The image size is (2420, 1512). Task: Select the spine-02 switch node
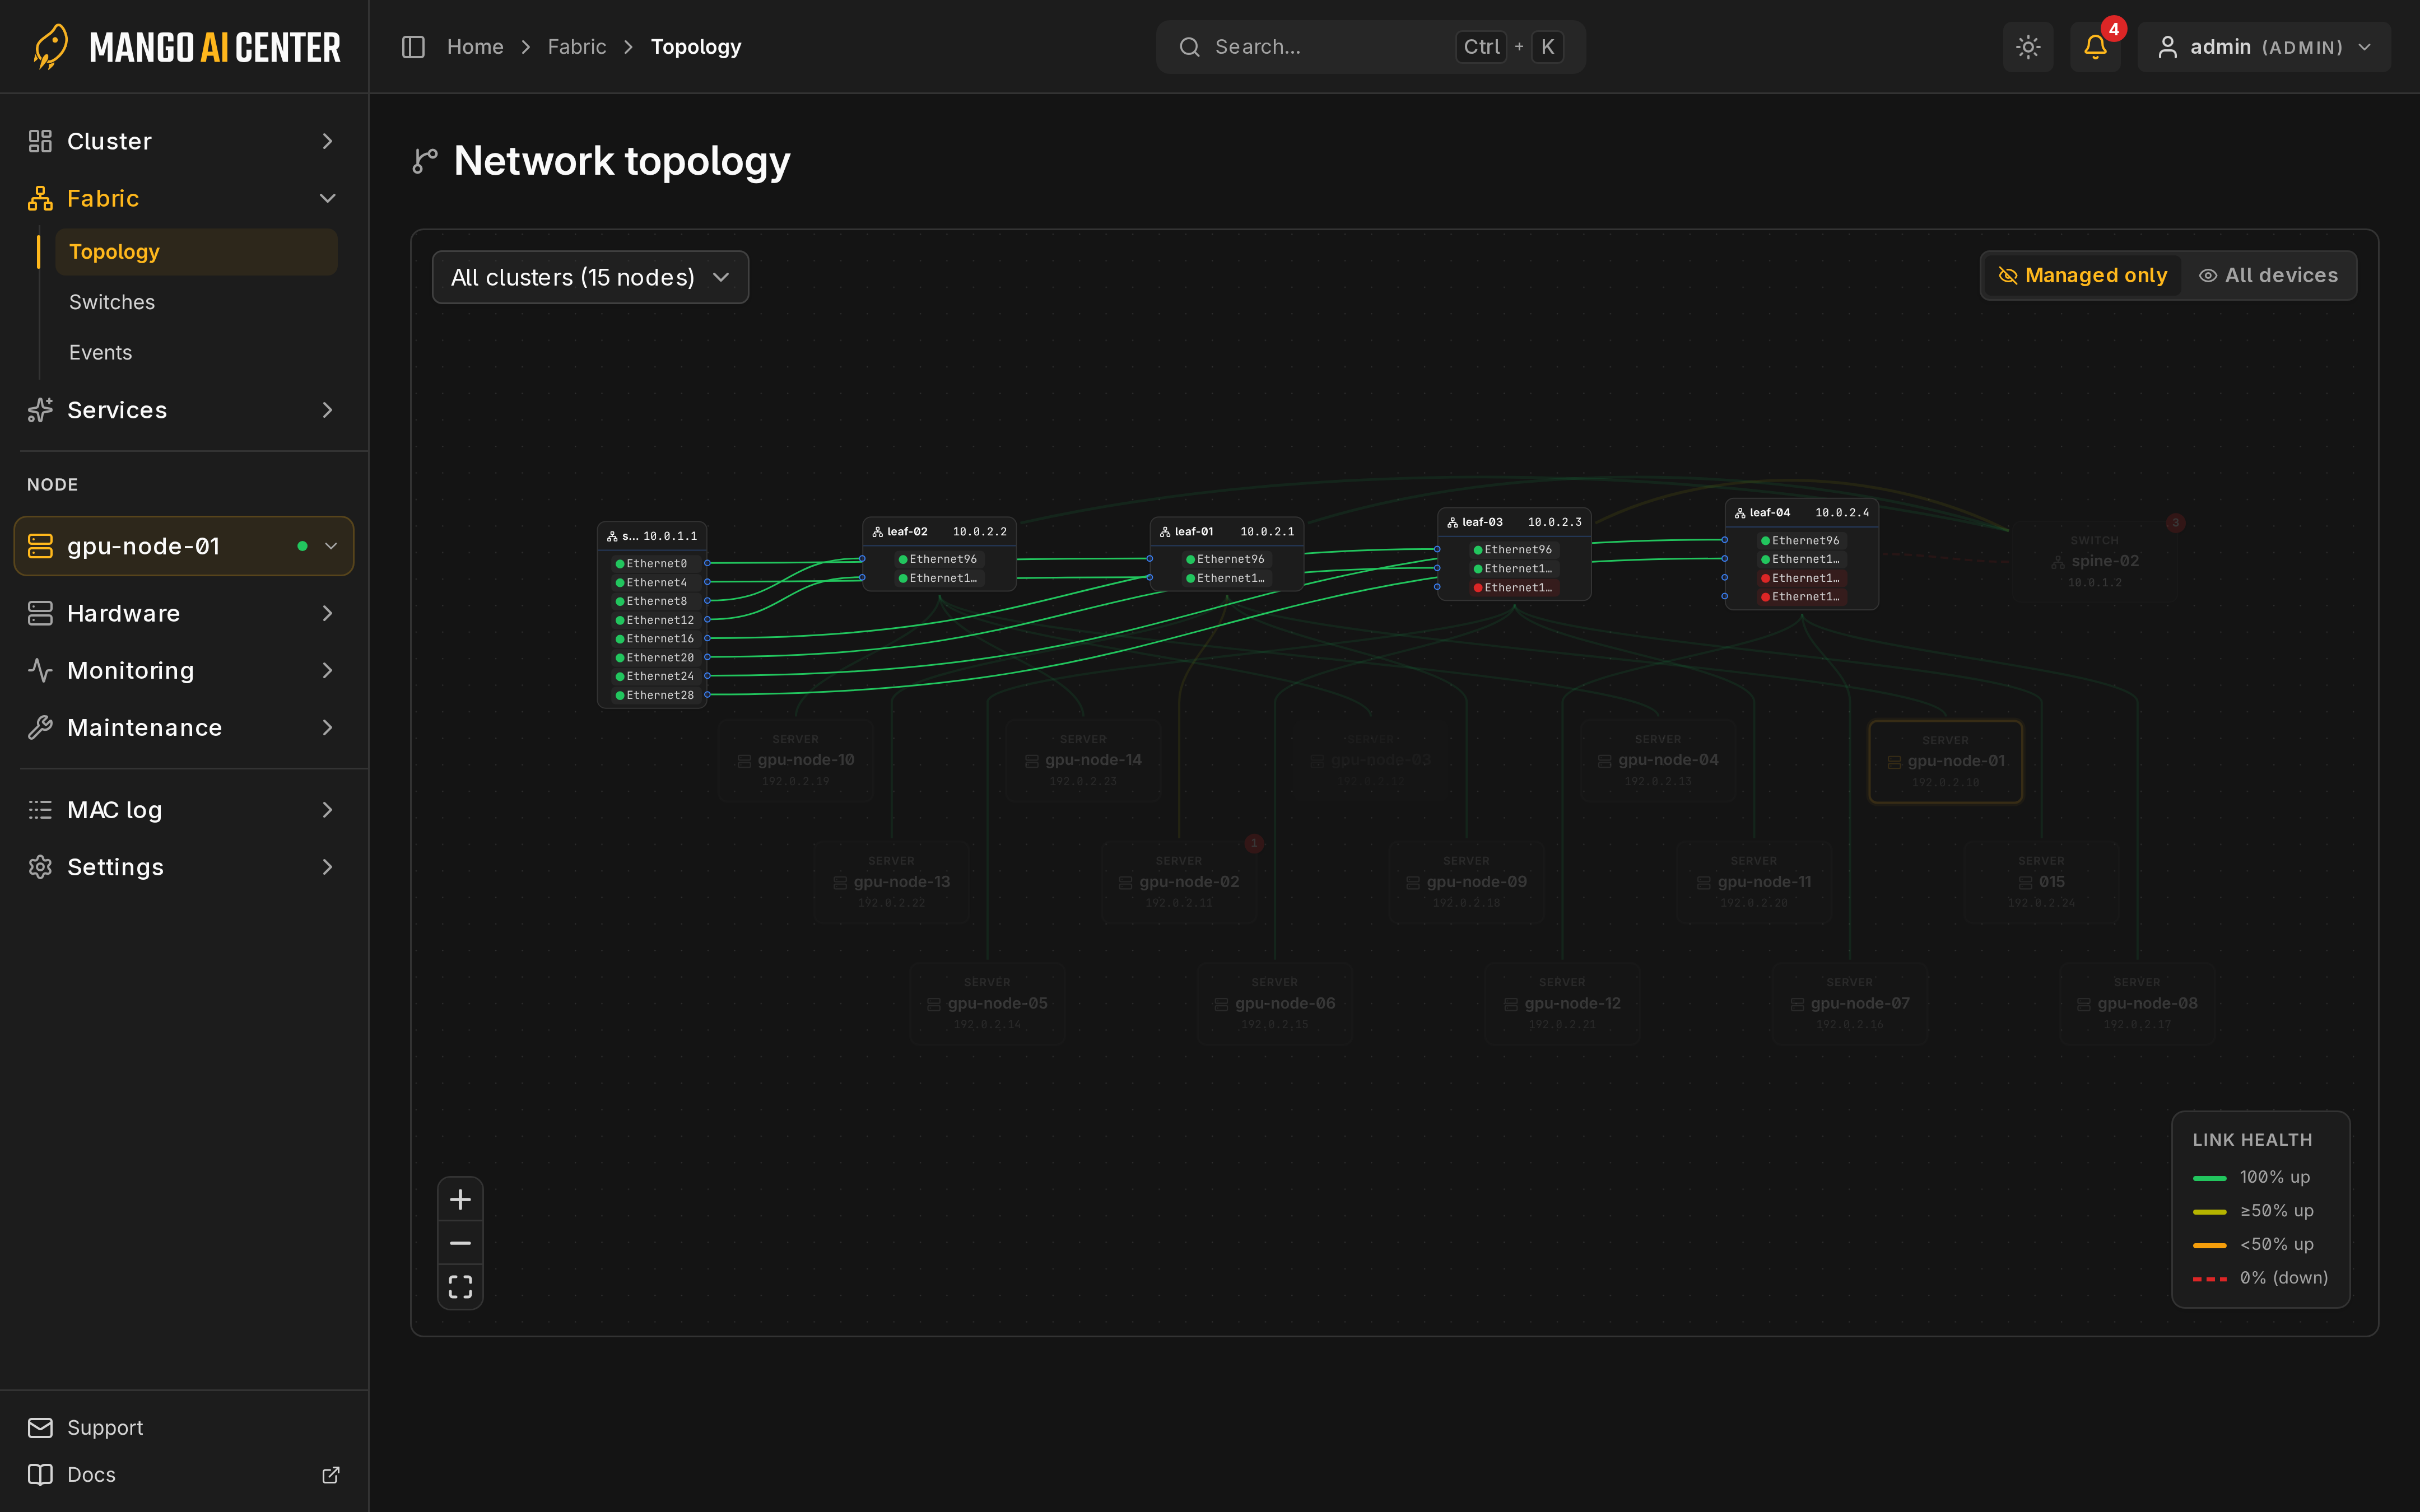(2095, 561)
